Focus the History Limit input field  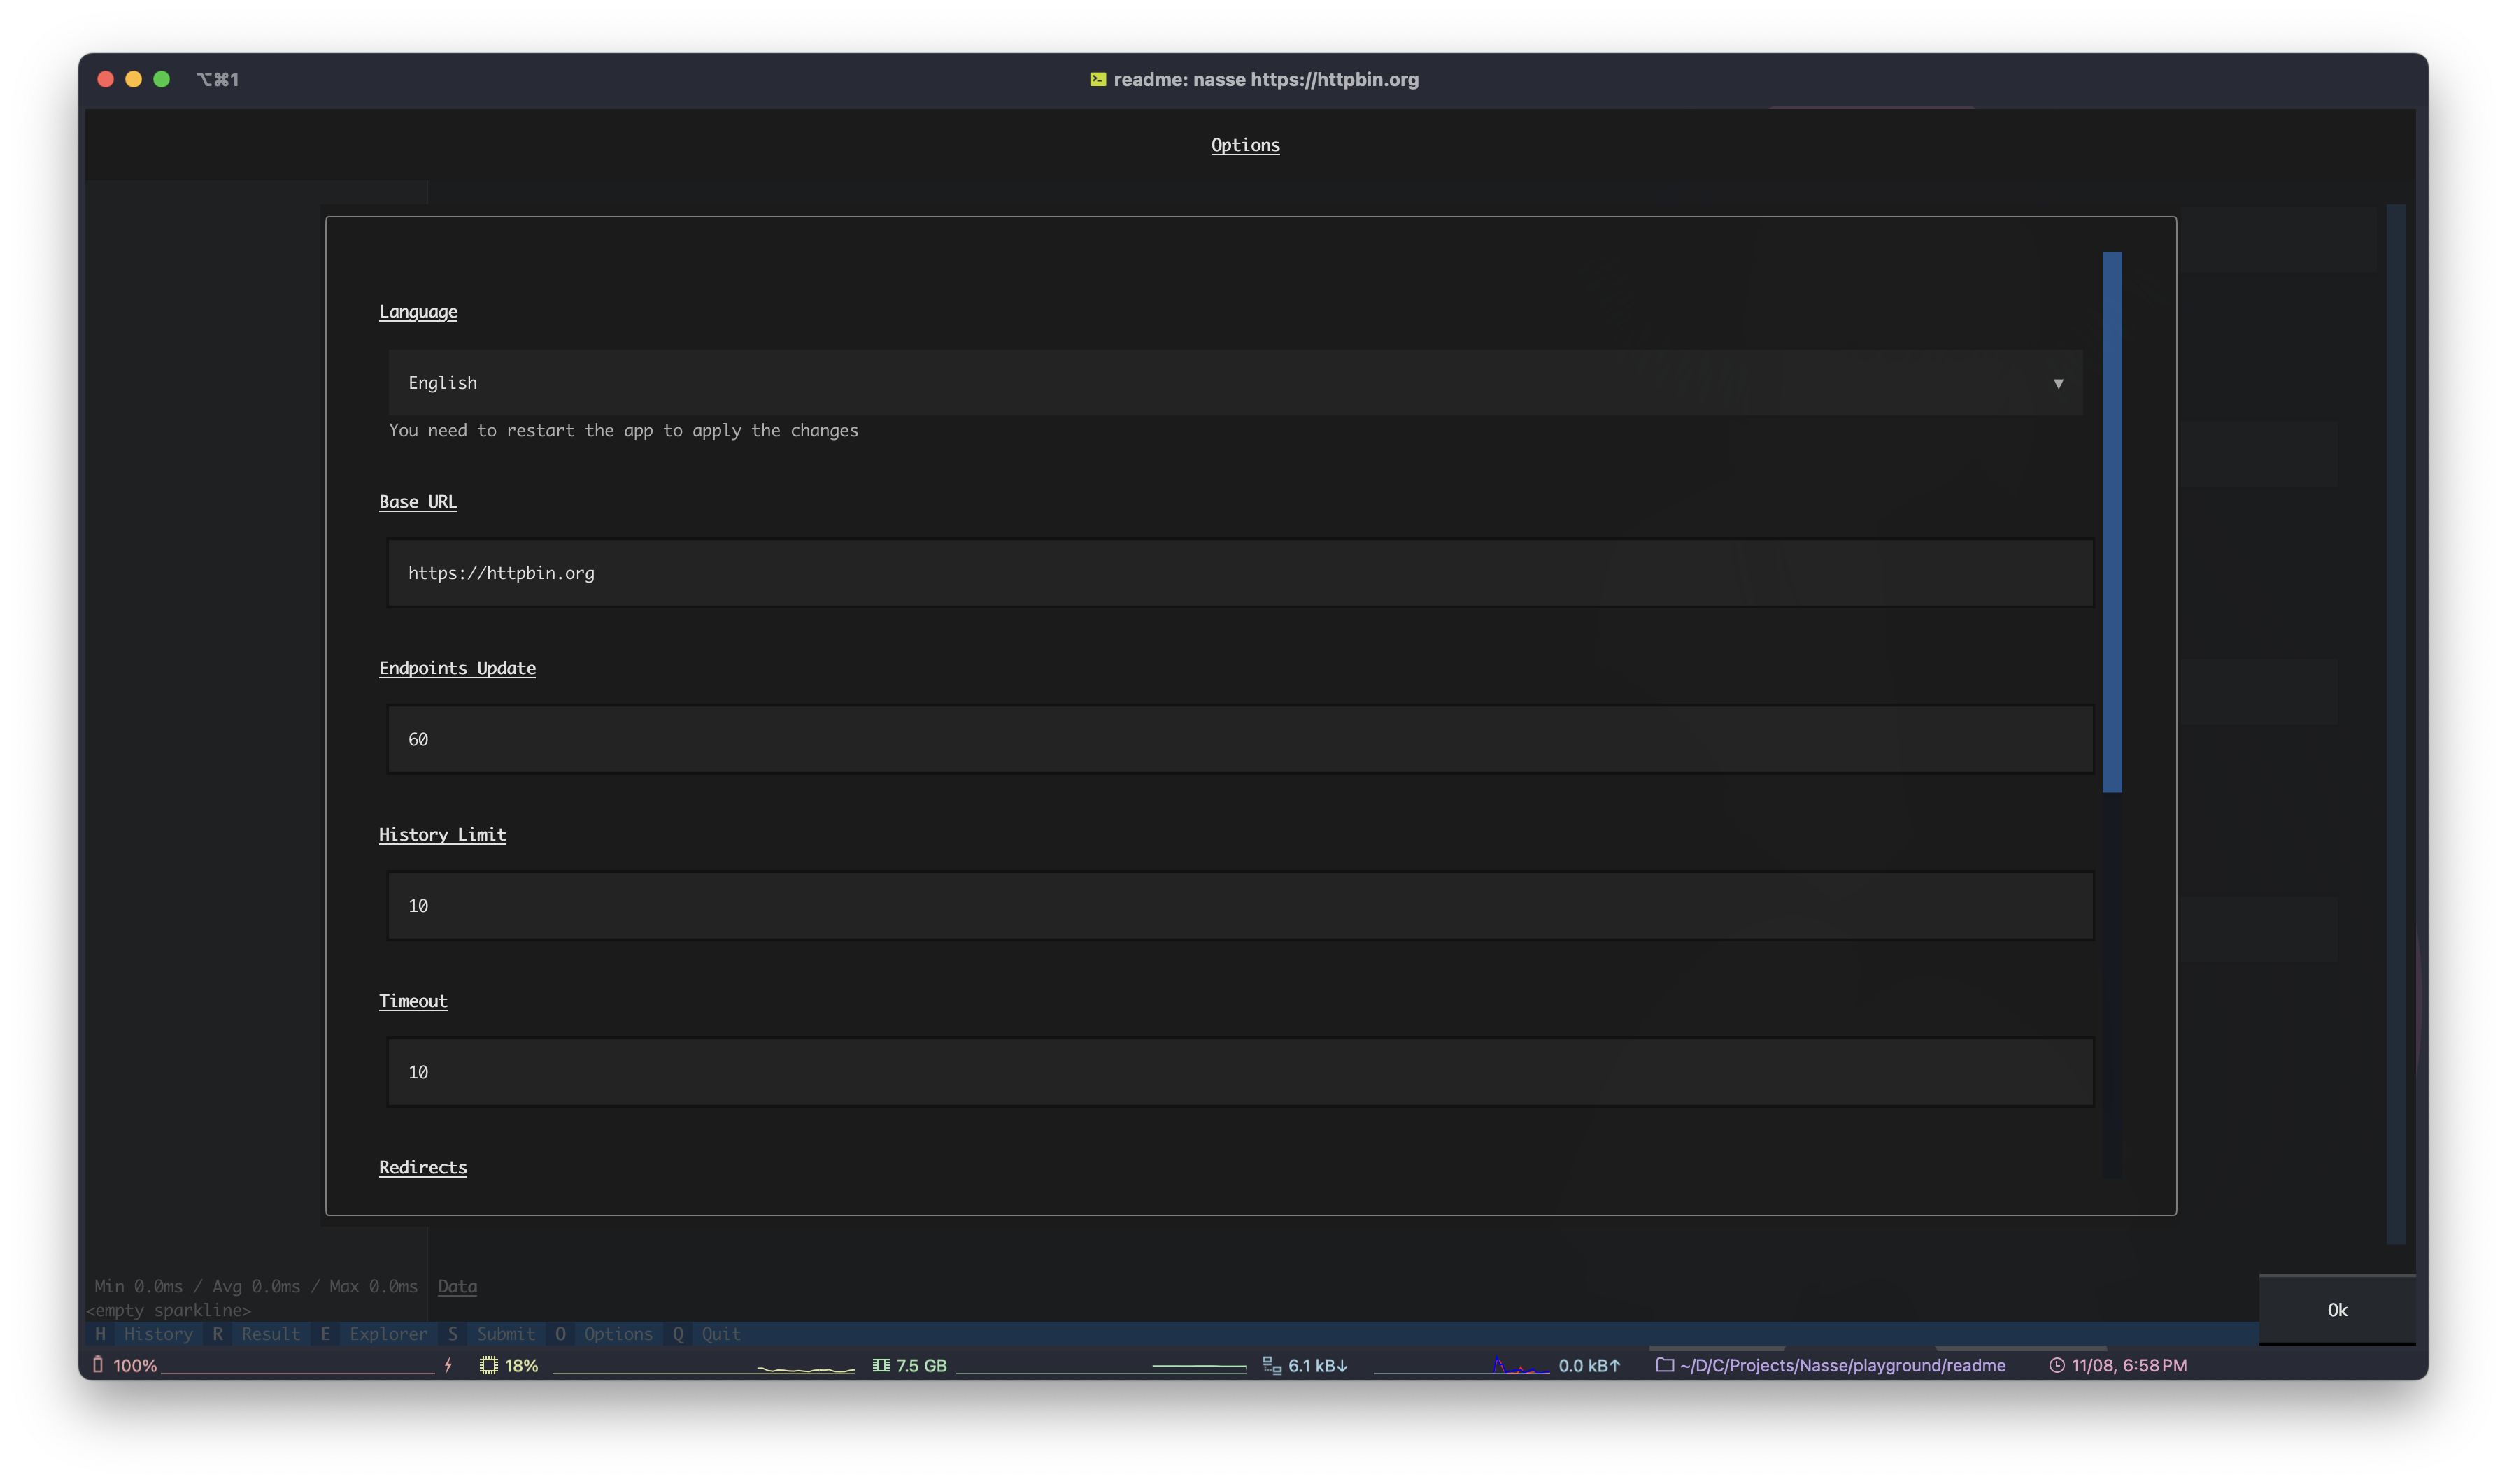pos(1240,906)
